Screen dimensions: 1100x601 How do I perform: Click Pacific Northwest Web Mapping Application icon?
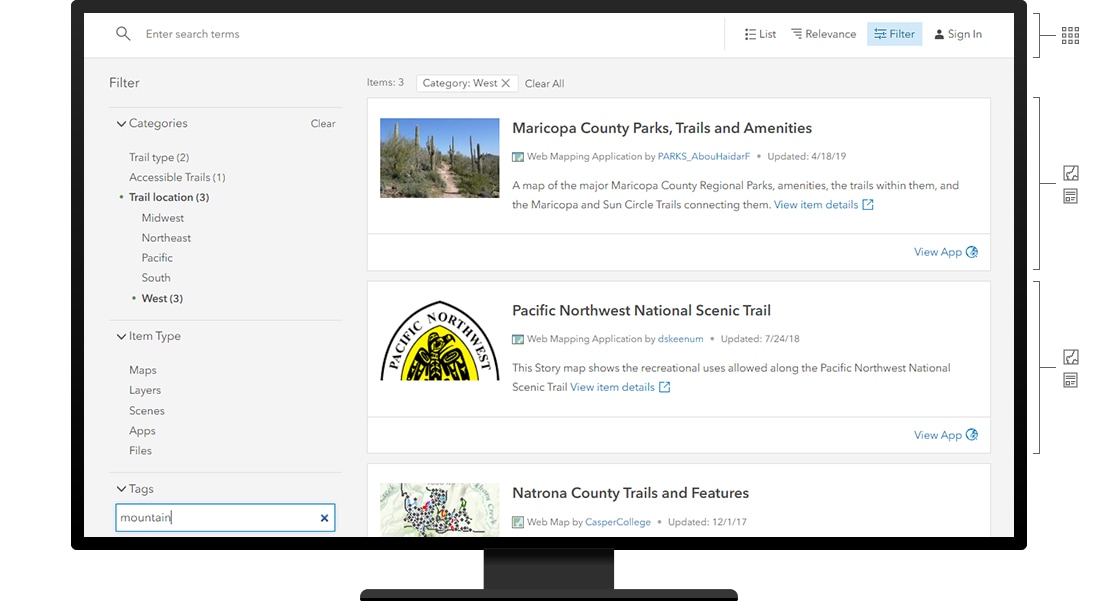pos(518,339)
